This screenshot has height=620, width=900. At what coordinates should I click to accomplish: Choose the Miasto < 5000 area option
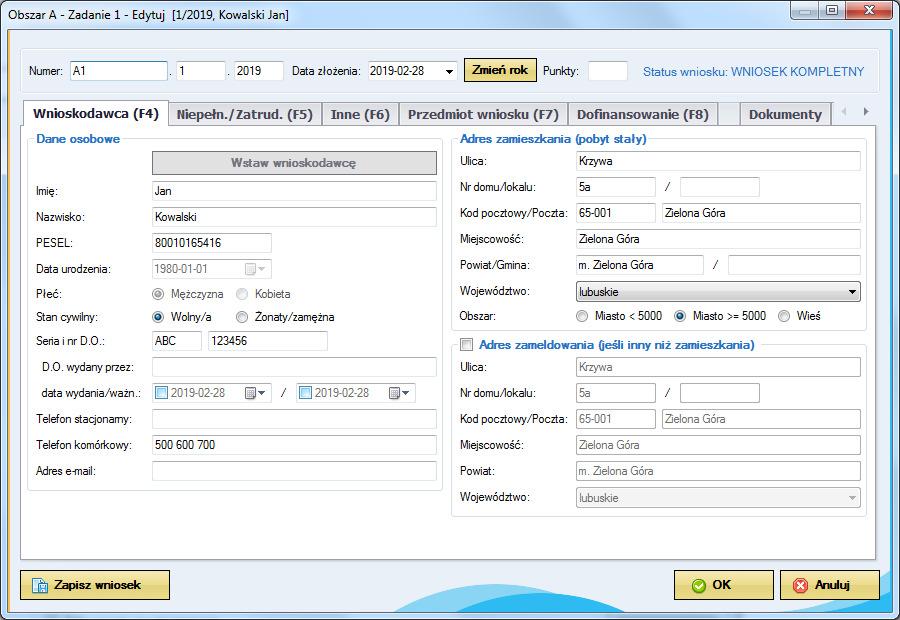(x=582, y=316)
